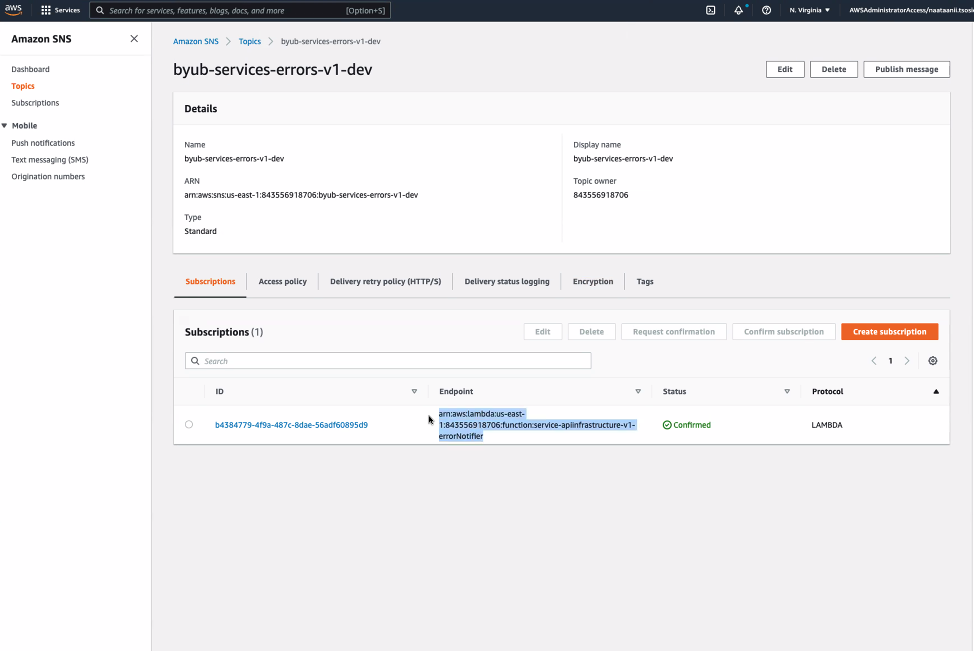Image resolution: width=974 pixels, height=651 pixels.
Task: Go to previous subscriptions page
Action: 874,361
